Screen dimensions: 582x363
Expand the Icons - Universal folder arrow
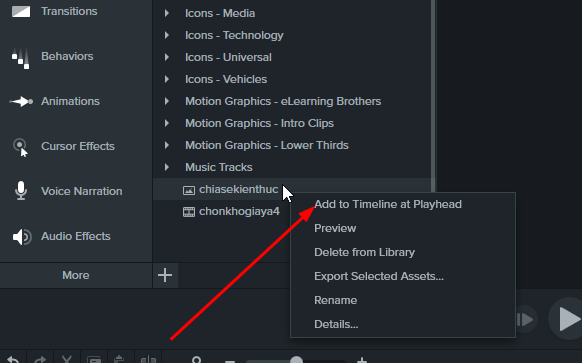(167, 57)
